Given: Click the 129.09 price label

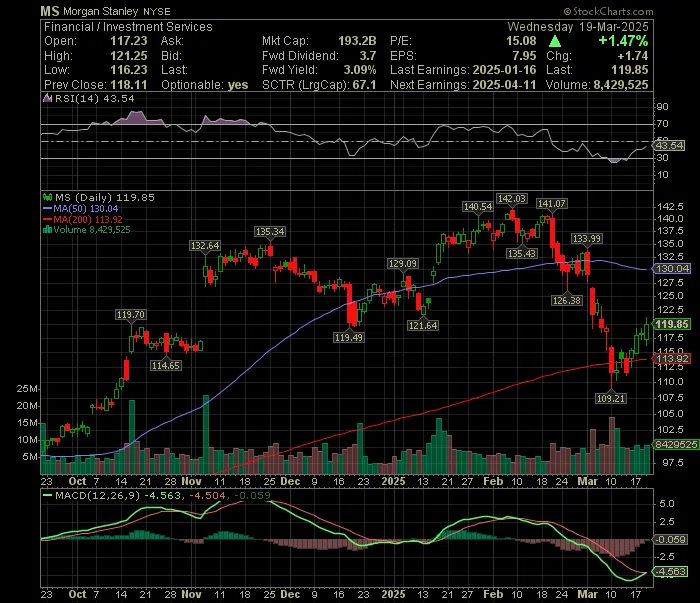Looking at the screenshot, I should click(x=403, y=264).
